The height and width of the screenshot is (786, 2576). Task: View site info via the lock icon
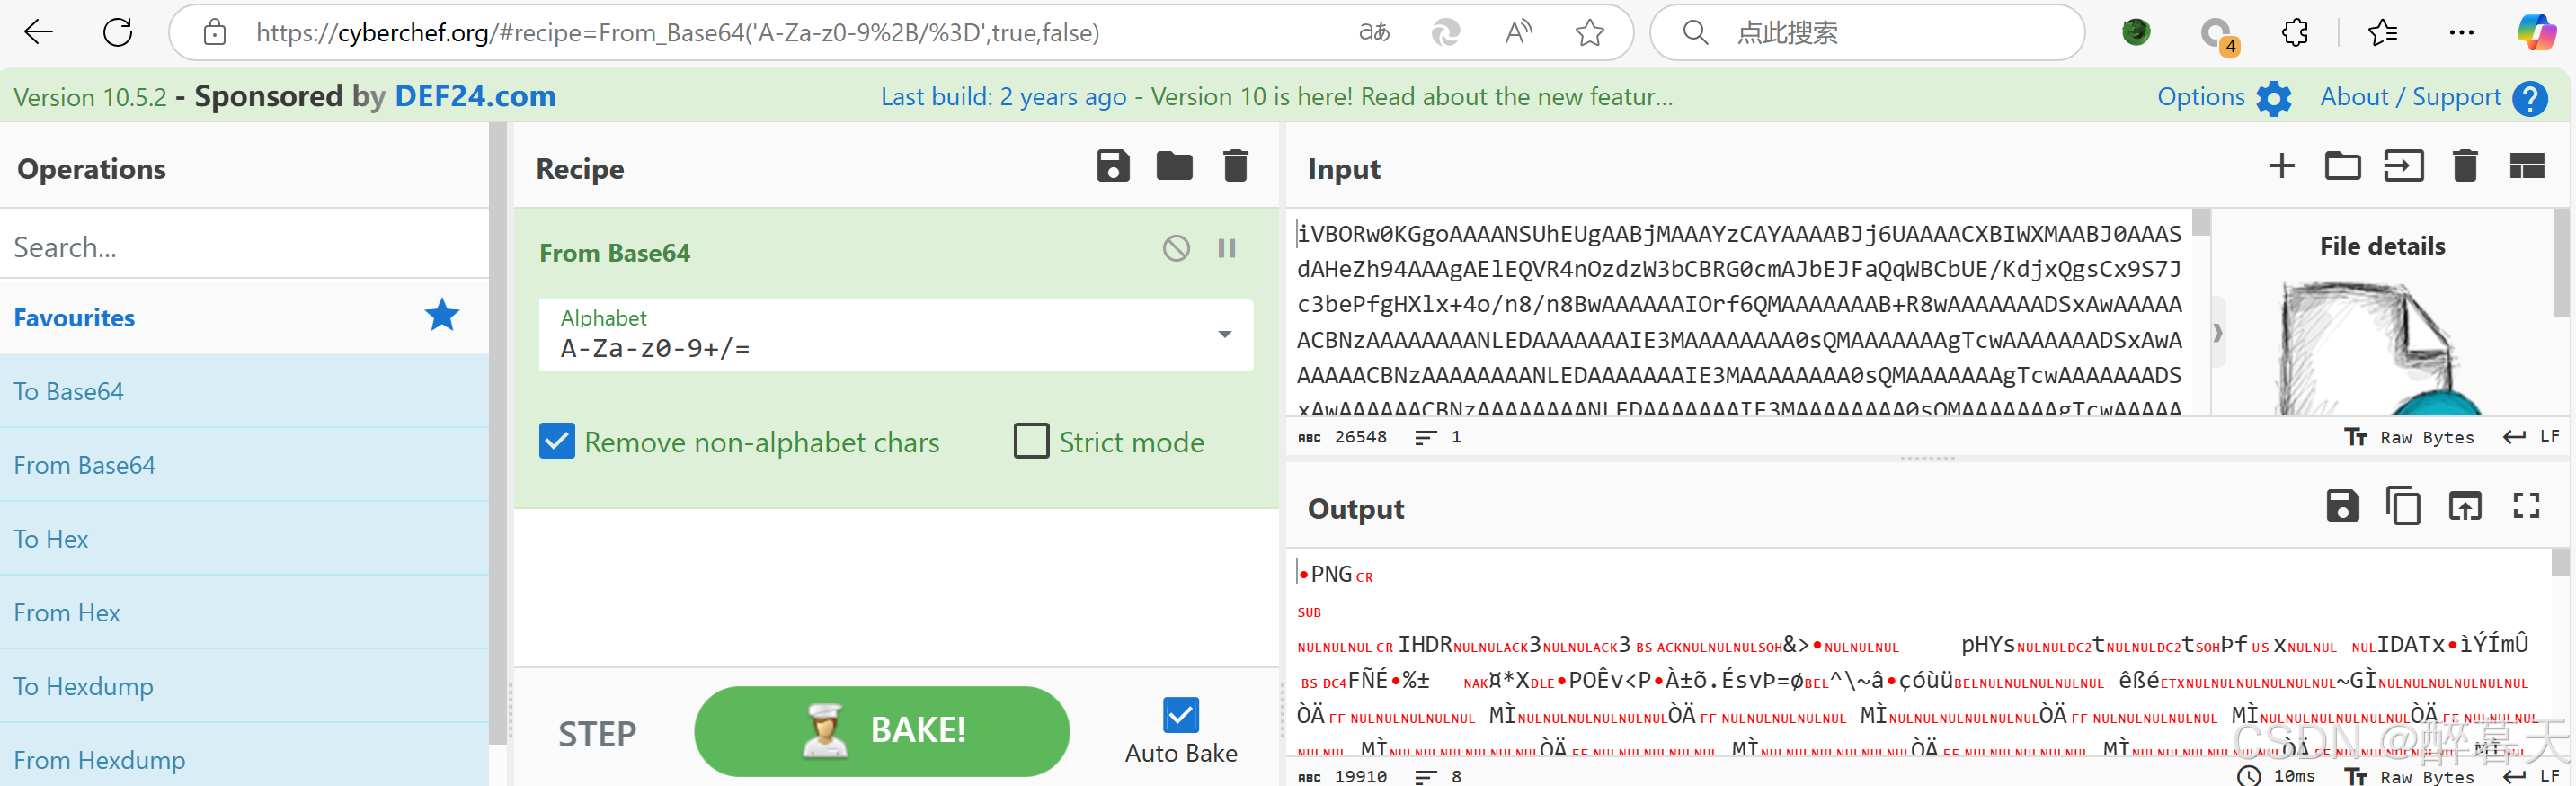214,33
